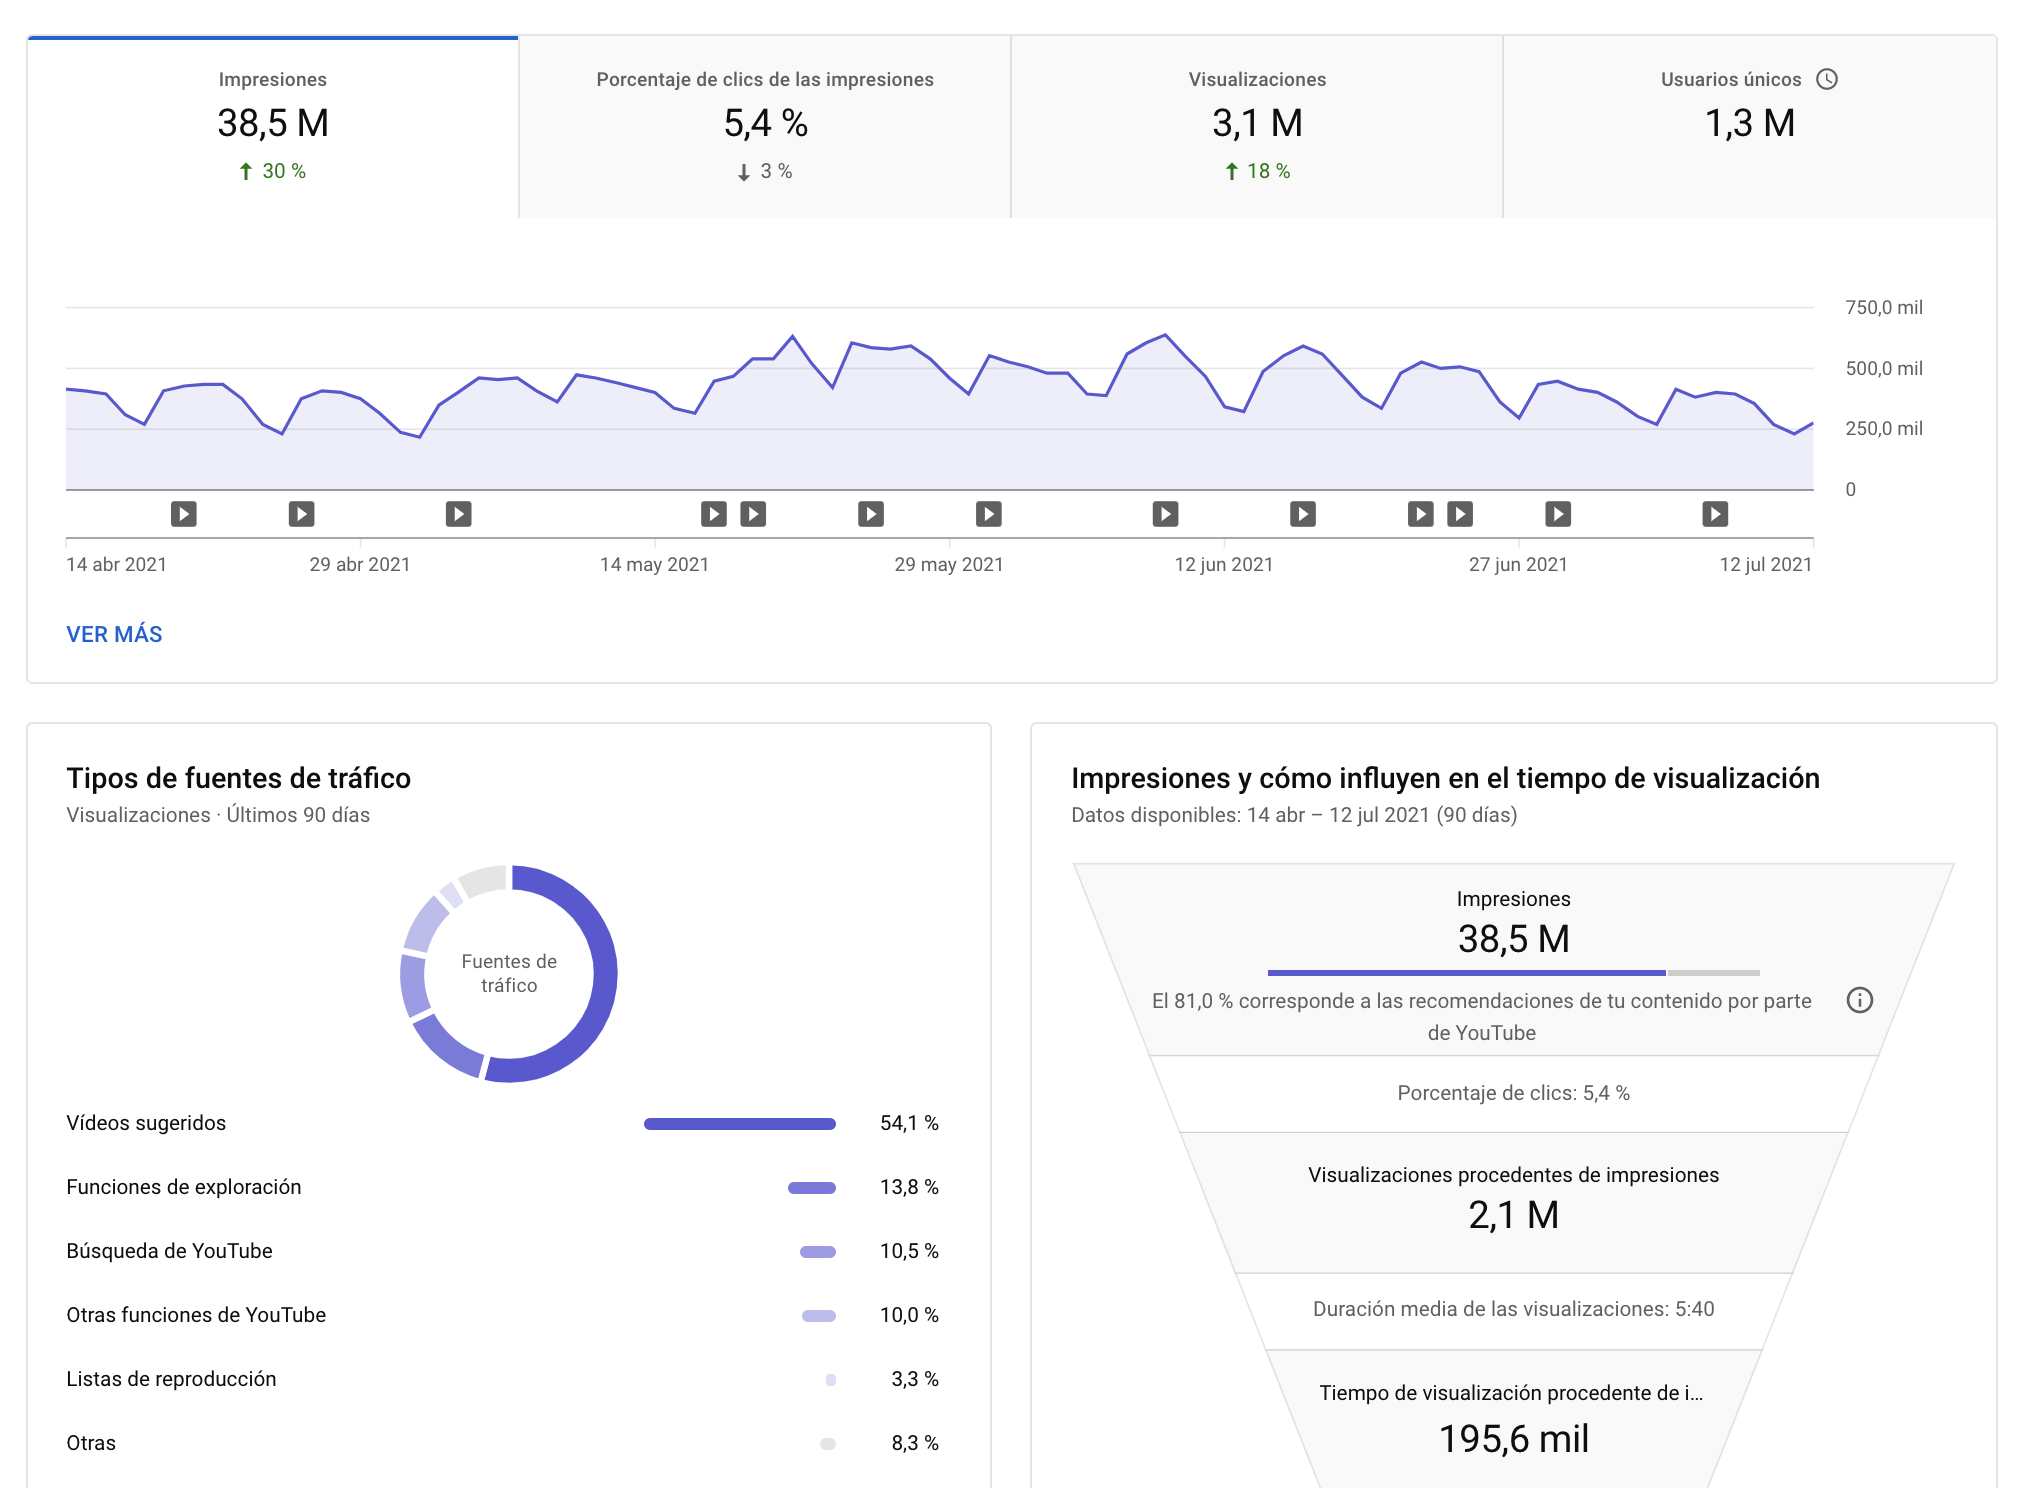Click the Porcentaje de clics: 5,4 % funnel row
This screenshot has width=2022, height=1488.
[x=1514, y=1093]
